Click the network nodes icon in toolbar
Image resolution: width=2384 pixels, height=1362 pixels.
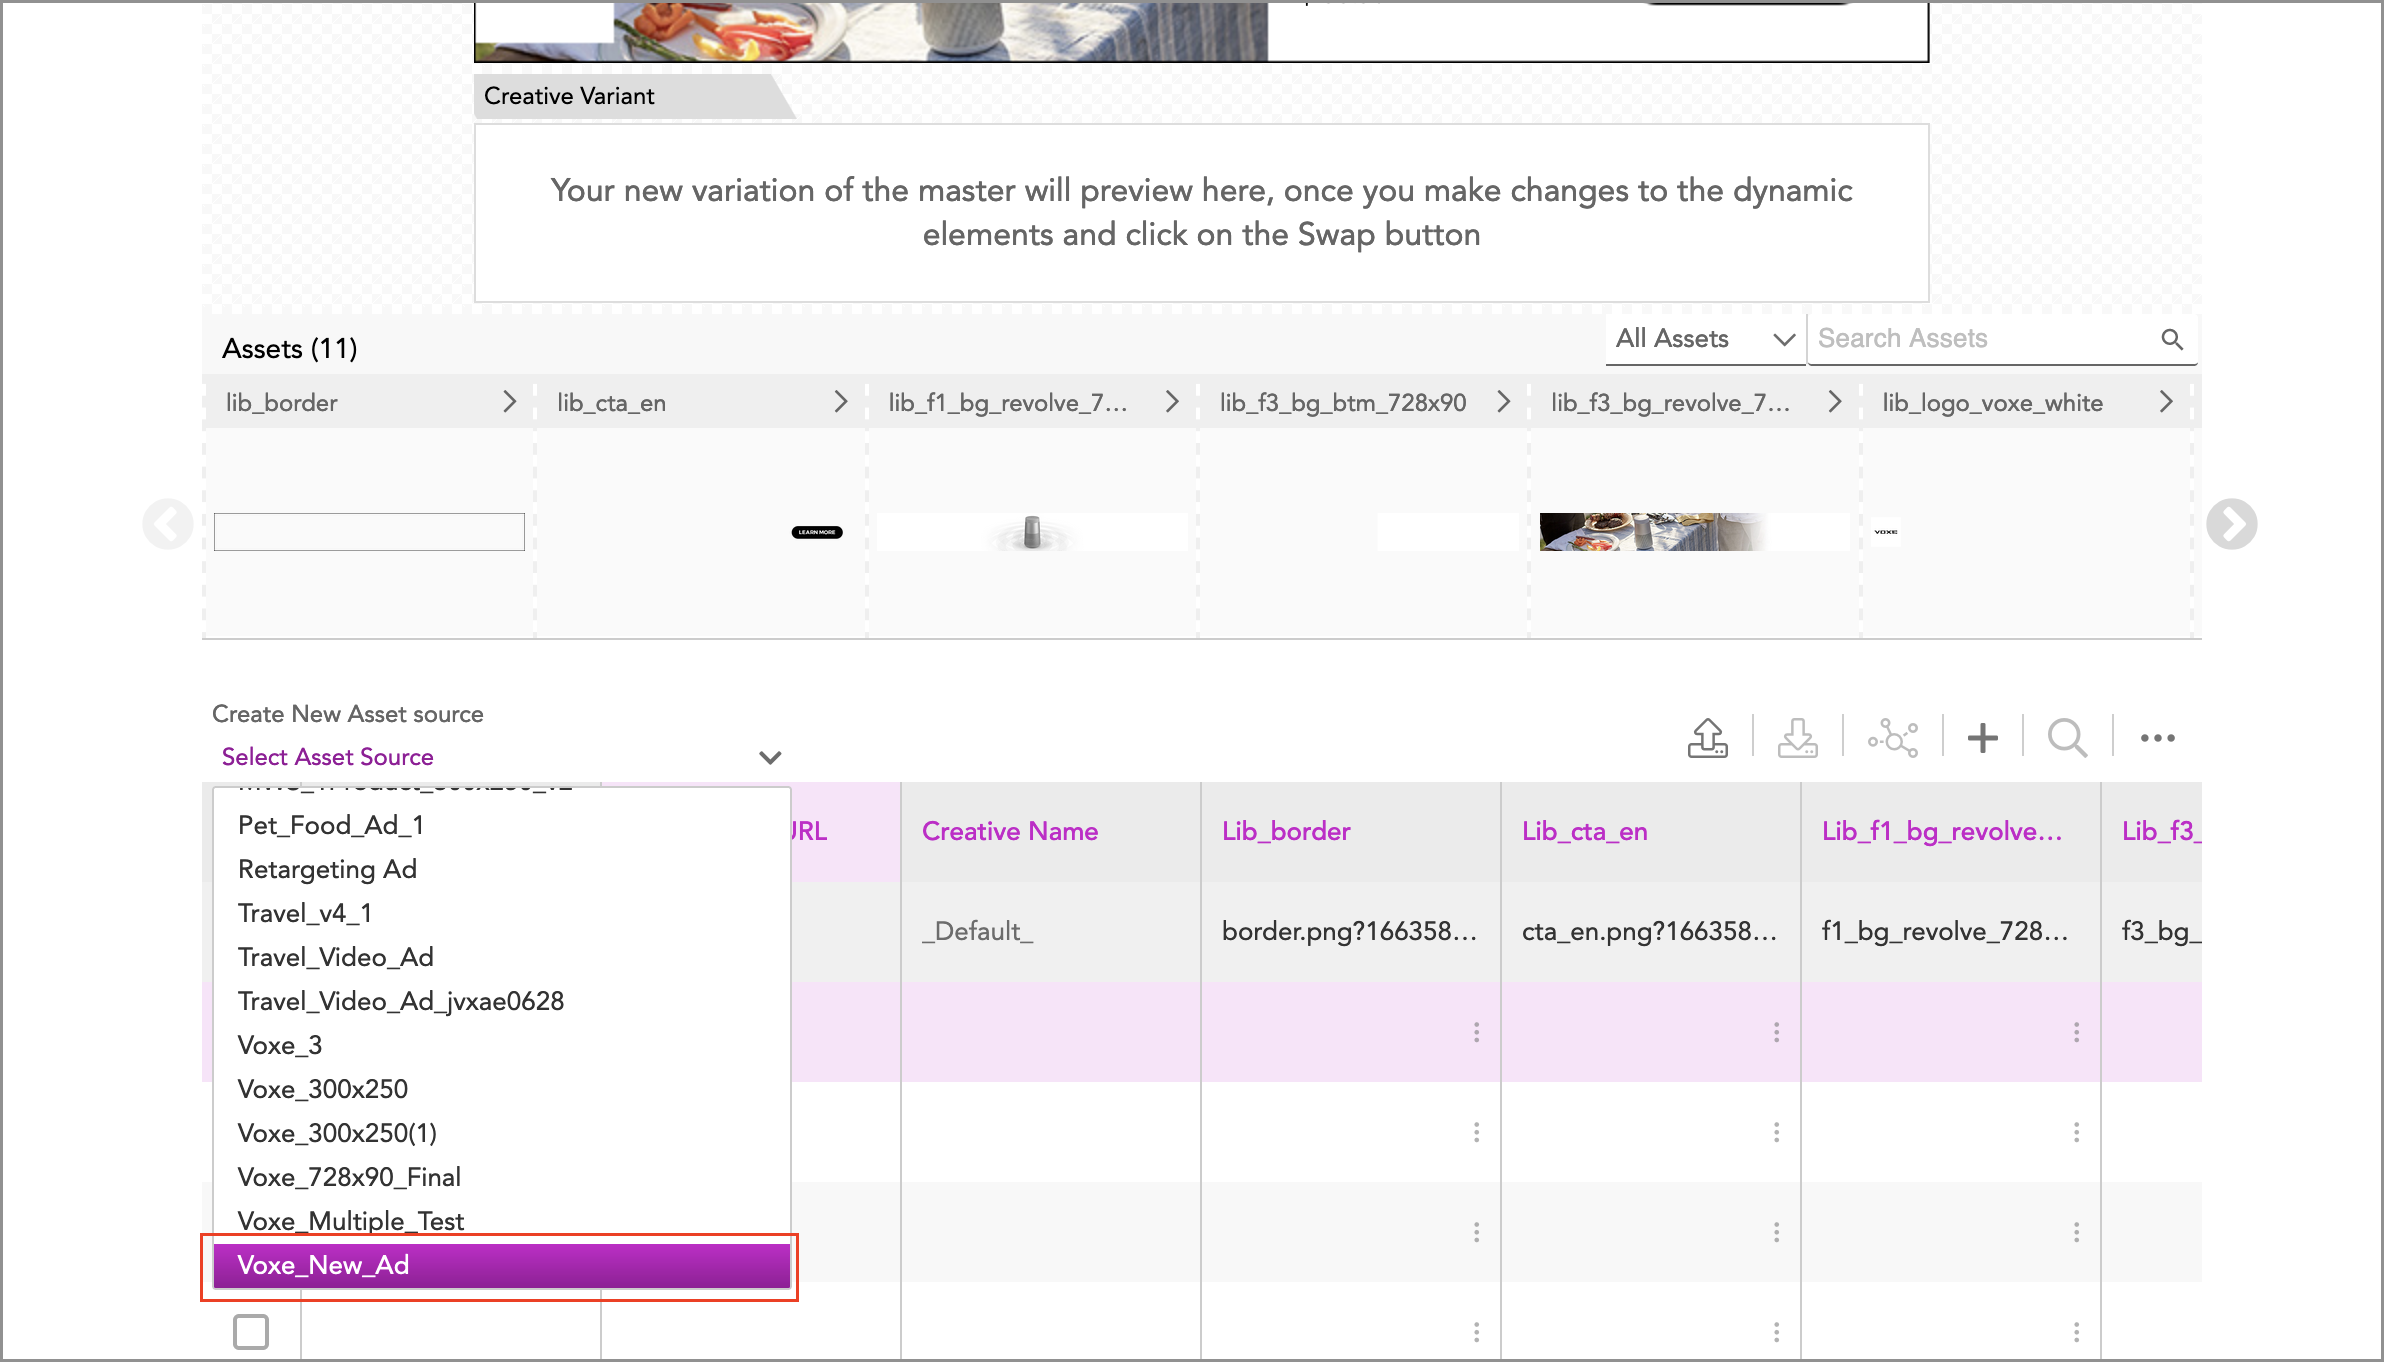[1892, 738]
